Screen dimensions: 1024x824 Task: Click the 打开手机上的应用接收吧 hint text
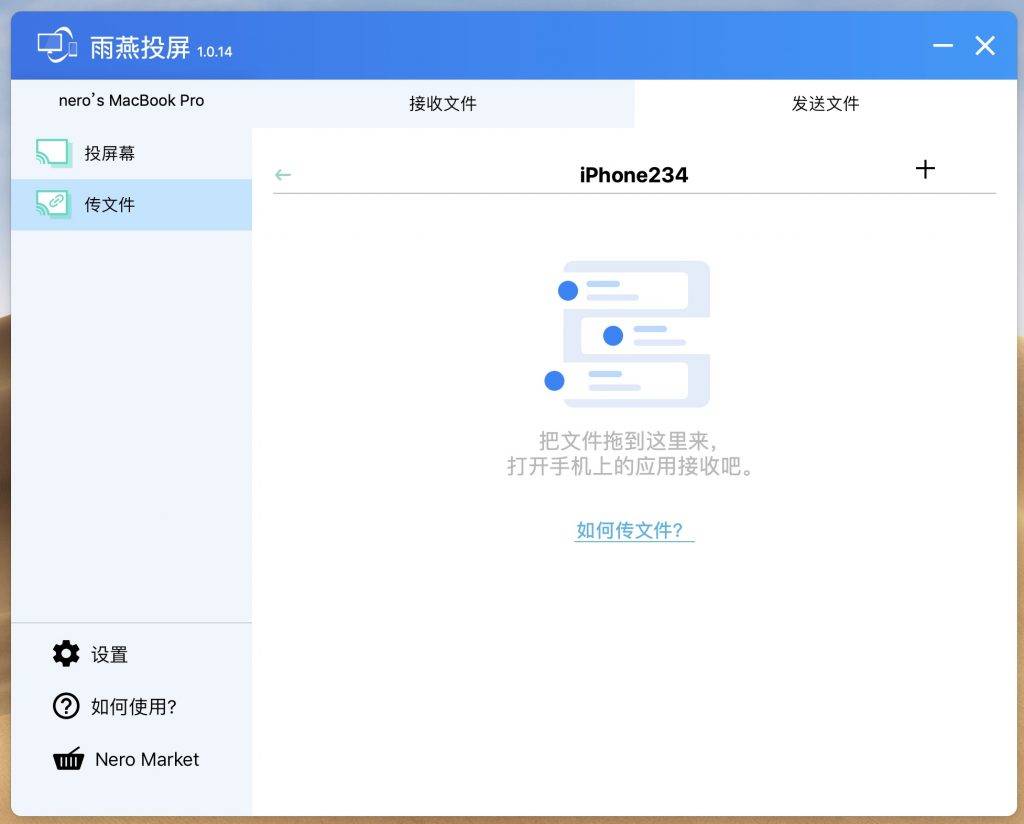coord(630,466)
